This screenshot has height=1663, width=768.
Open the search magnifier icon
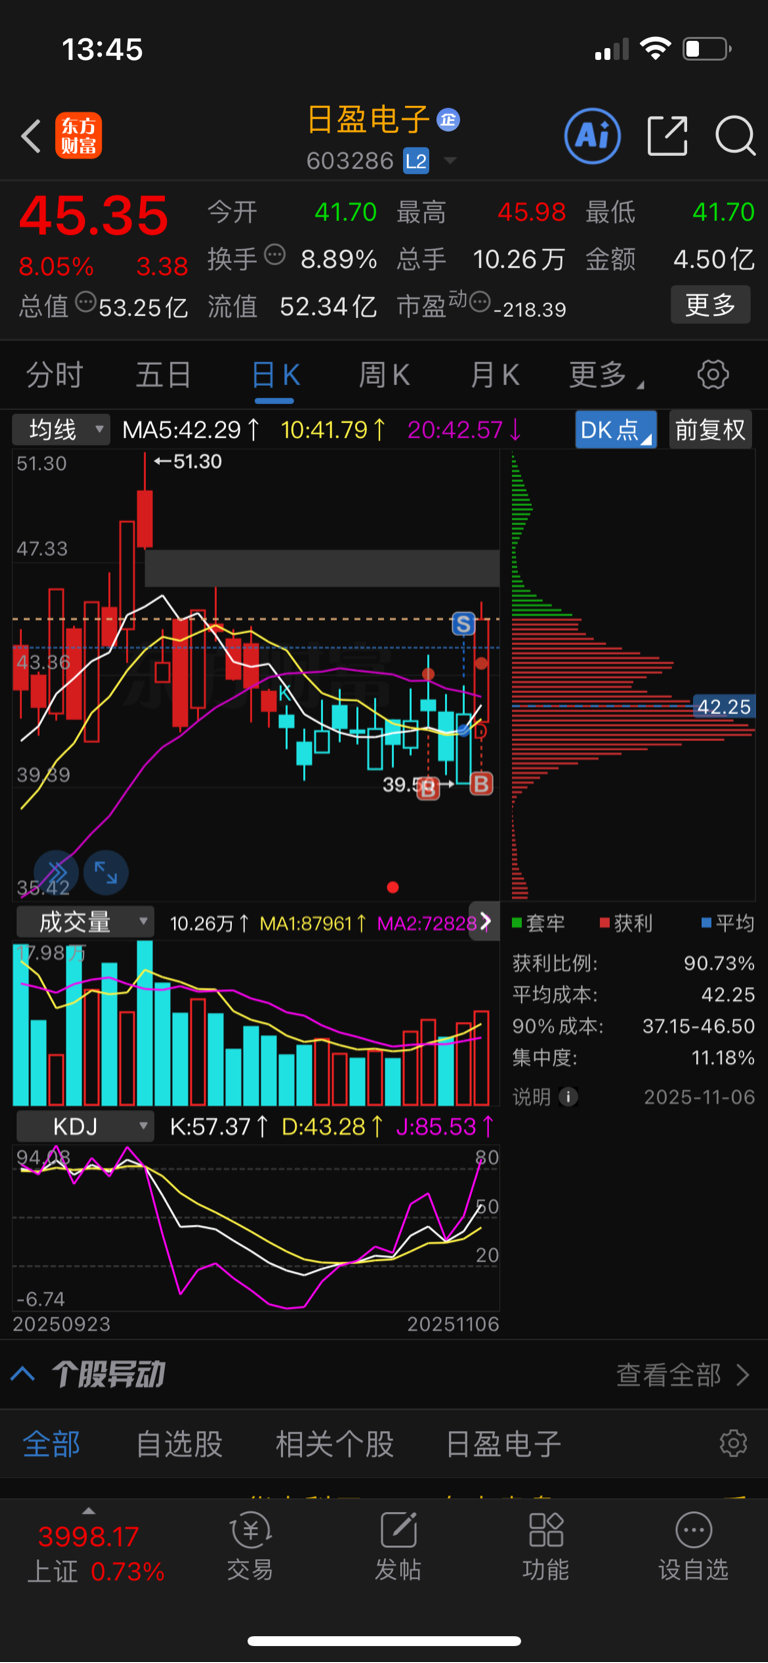click(735, 136)
